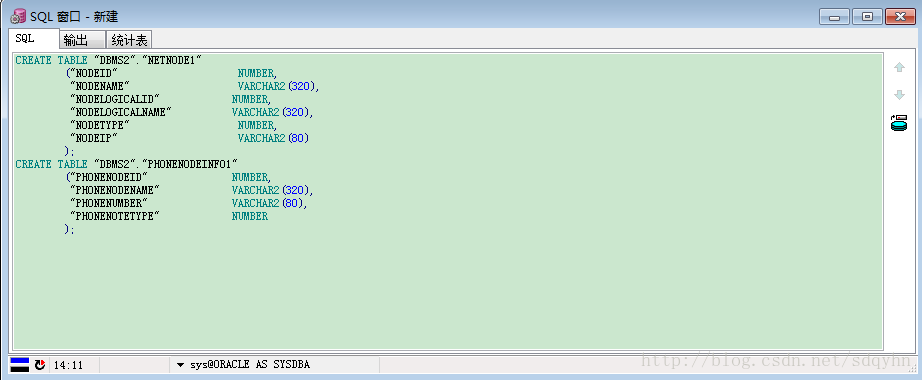Click the blue-black flag status icon
This screenshot has height=380, width=922.
[19, 365]
